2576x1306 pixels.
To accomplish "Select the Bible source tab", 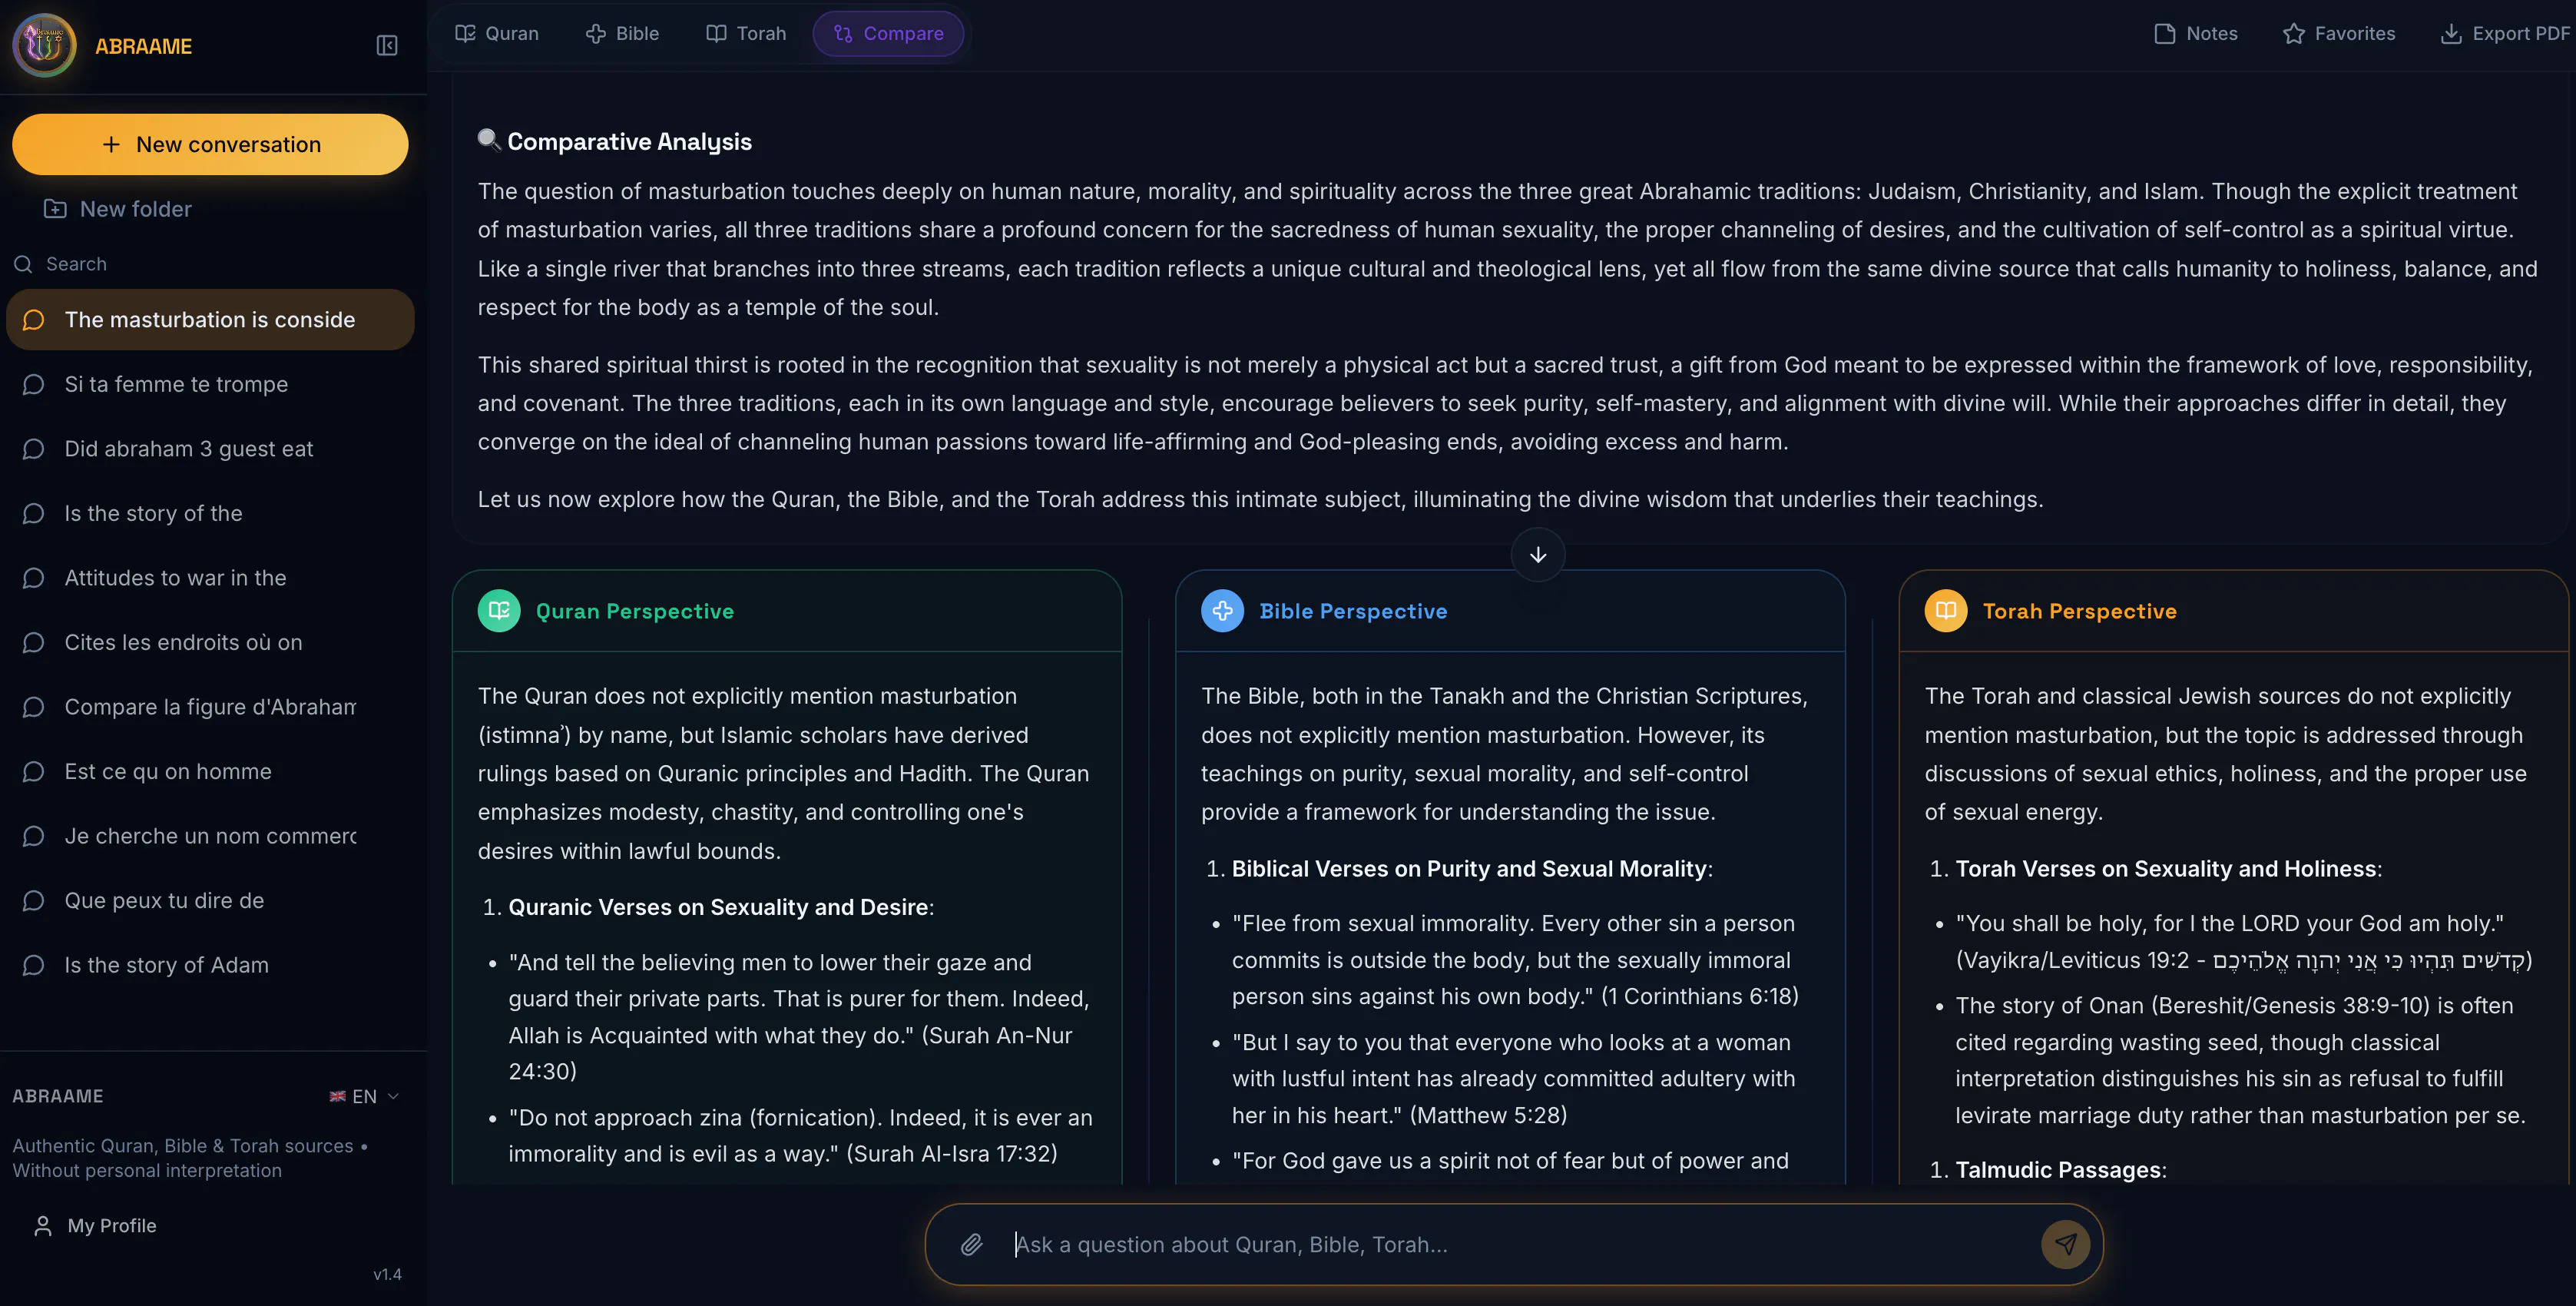I will click(x=622, y=34).
